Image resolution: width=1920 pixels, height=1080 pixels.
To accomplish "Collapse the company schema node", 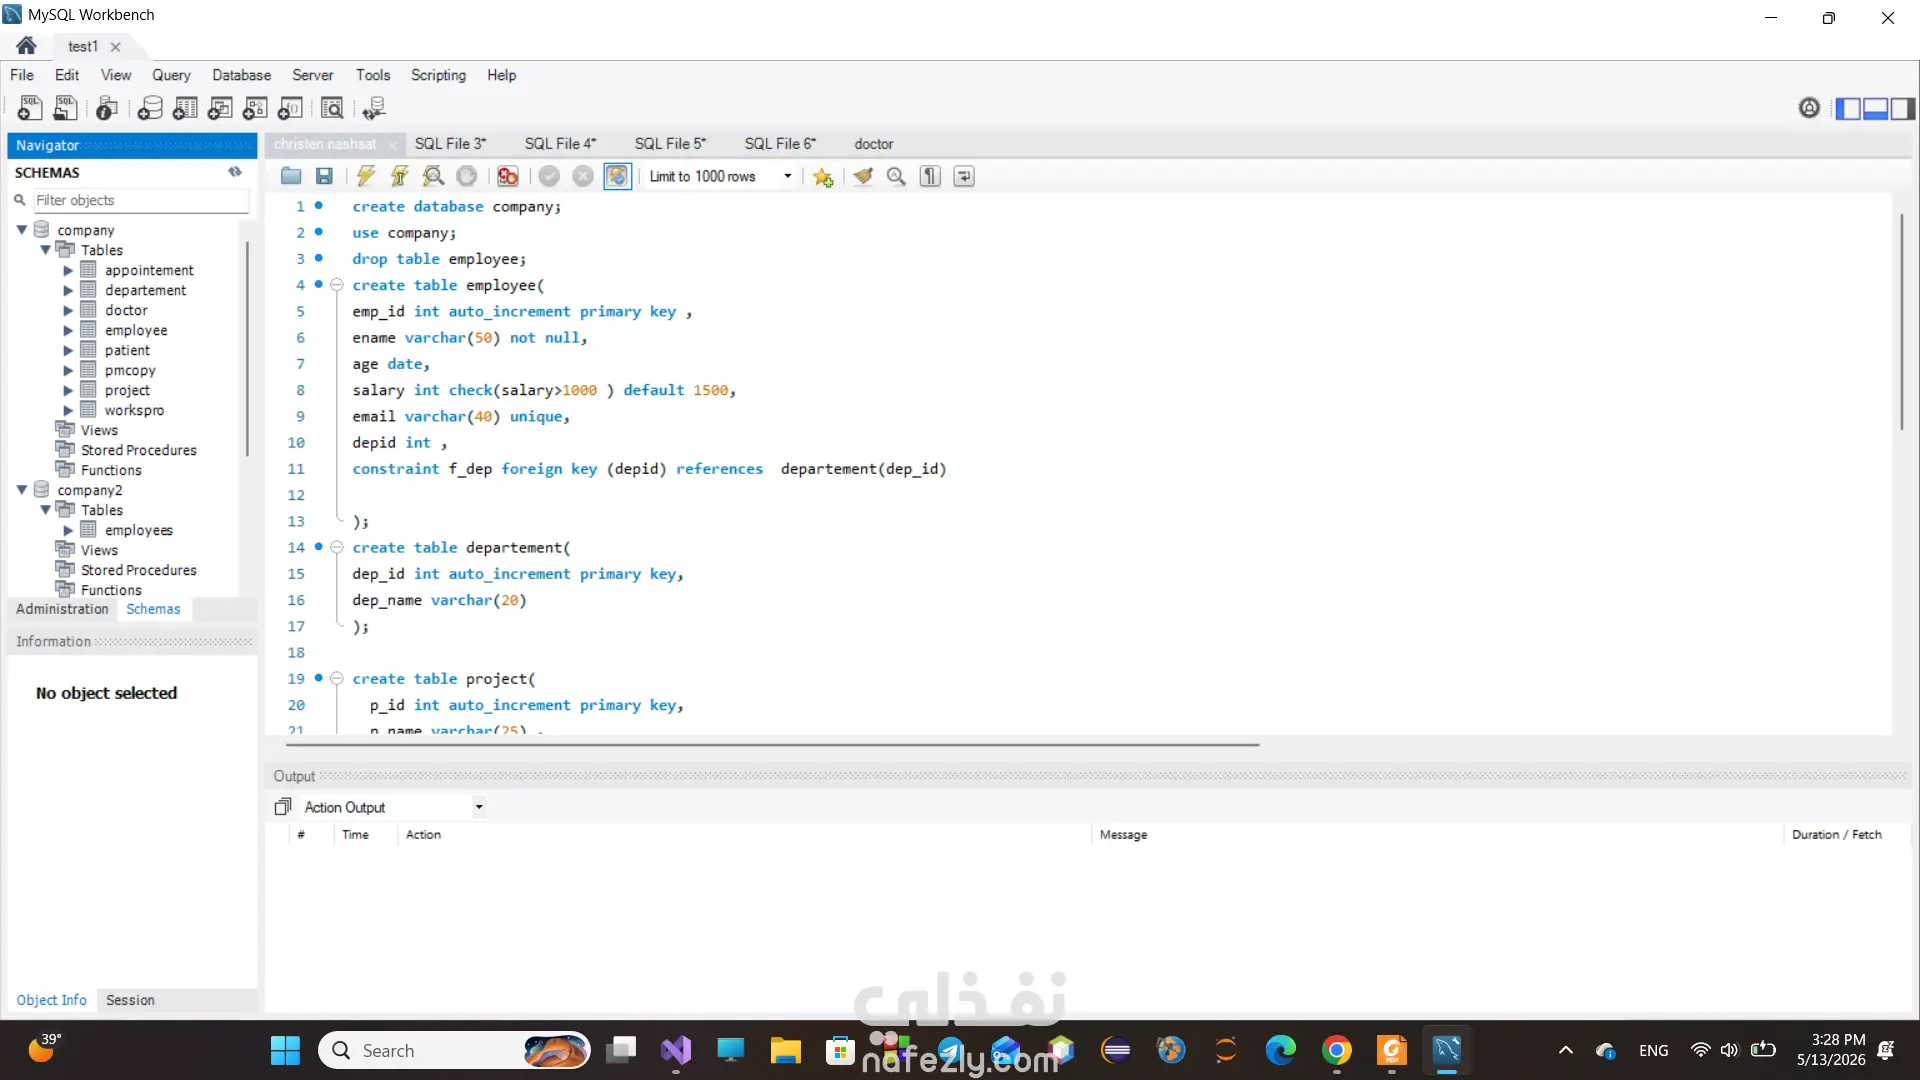I will (x=22, y=230).
